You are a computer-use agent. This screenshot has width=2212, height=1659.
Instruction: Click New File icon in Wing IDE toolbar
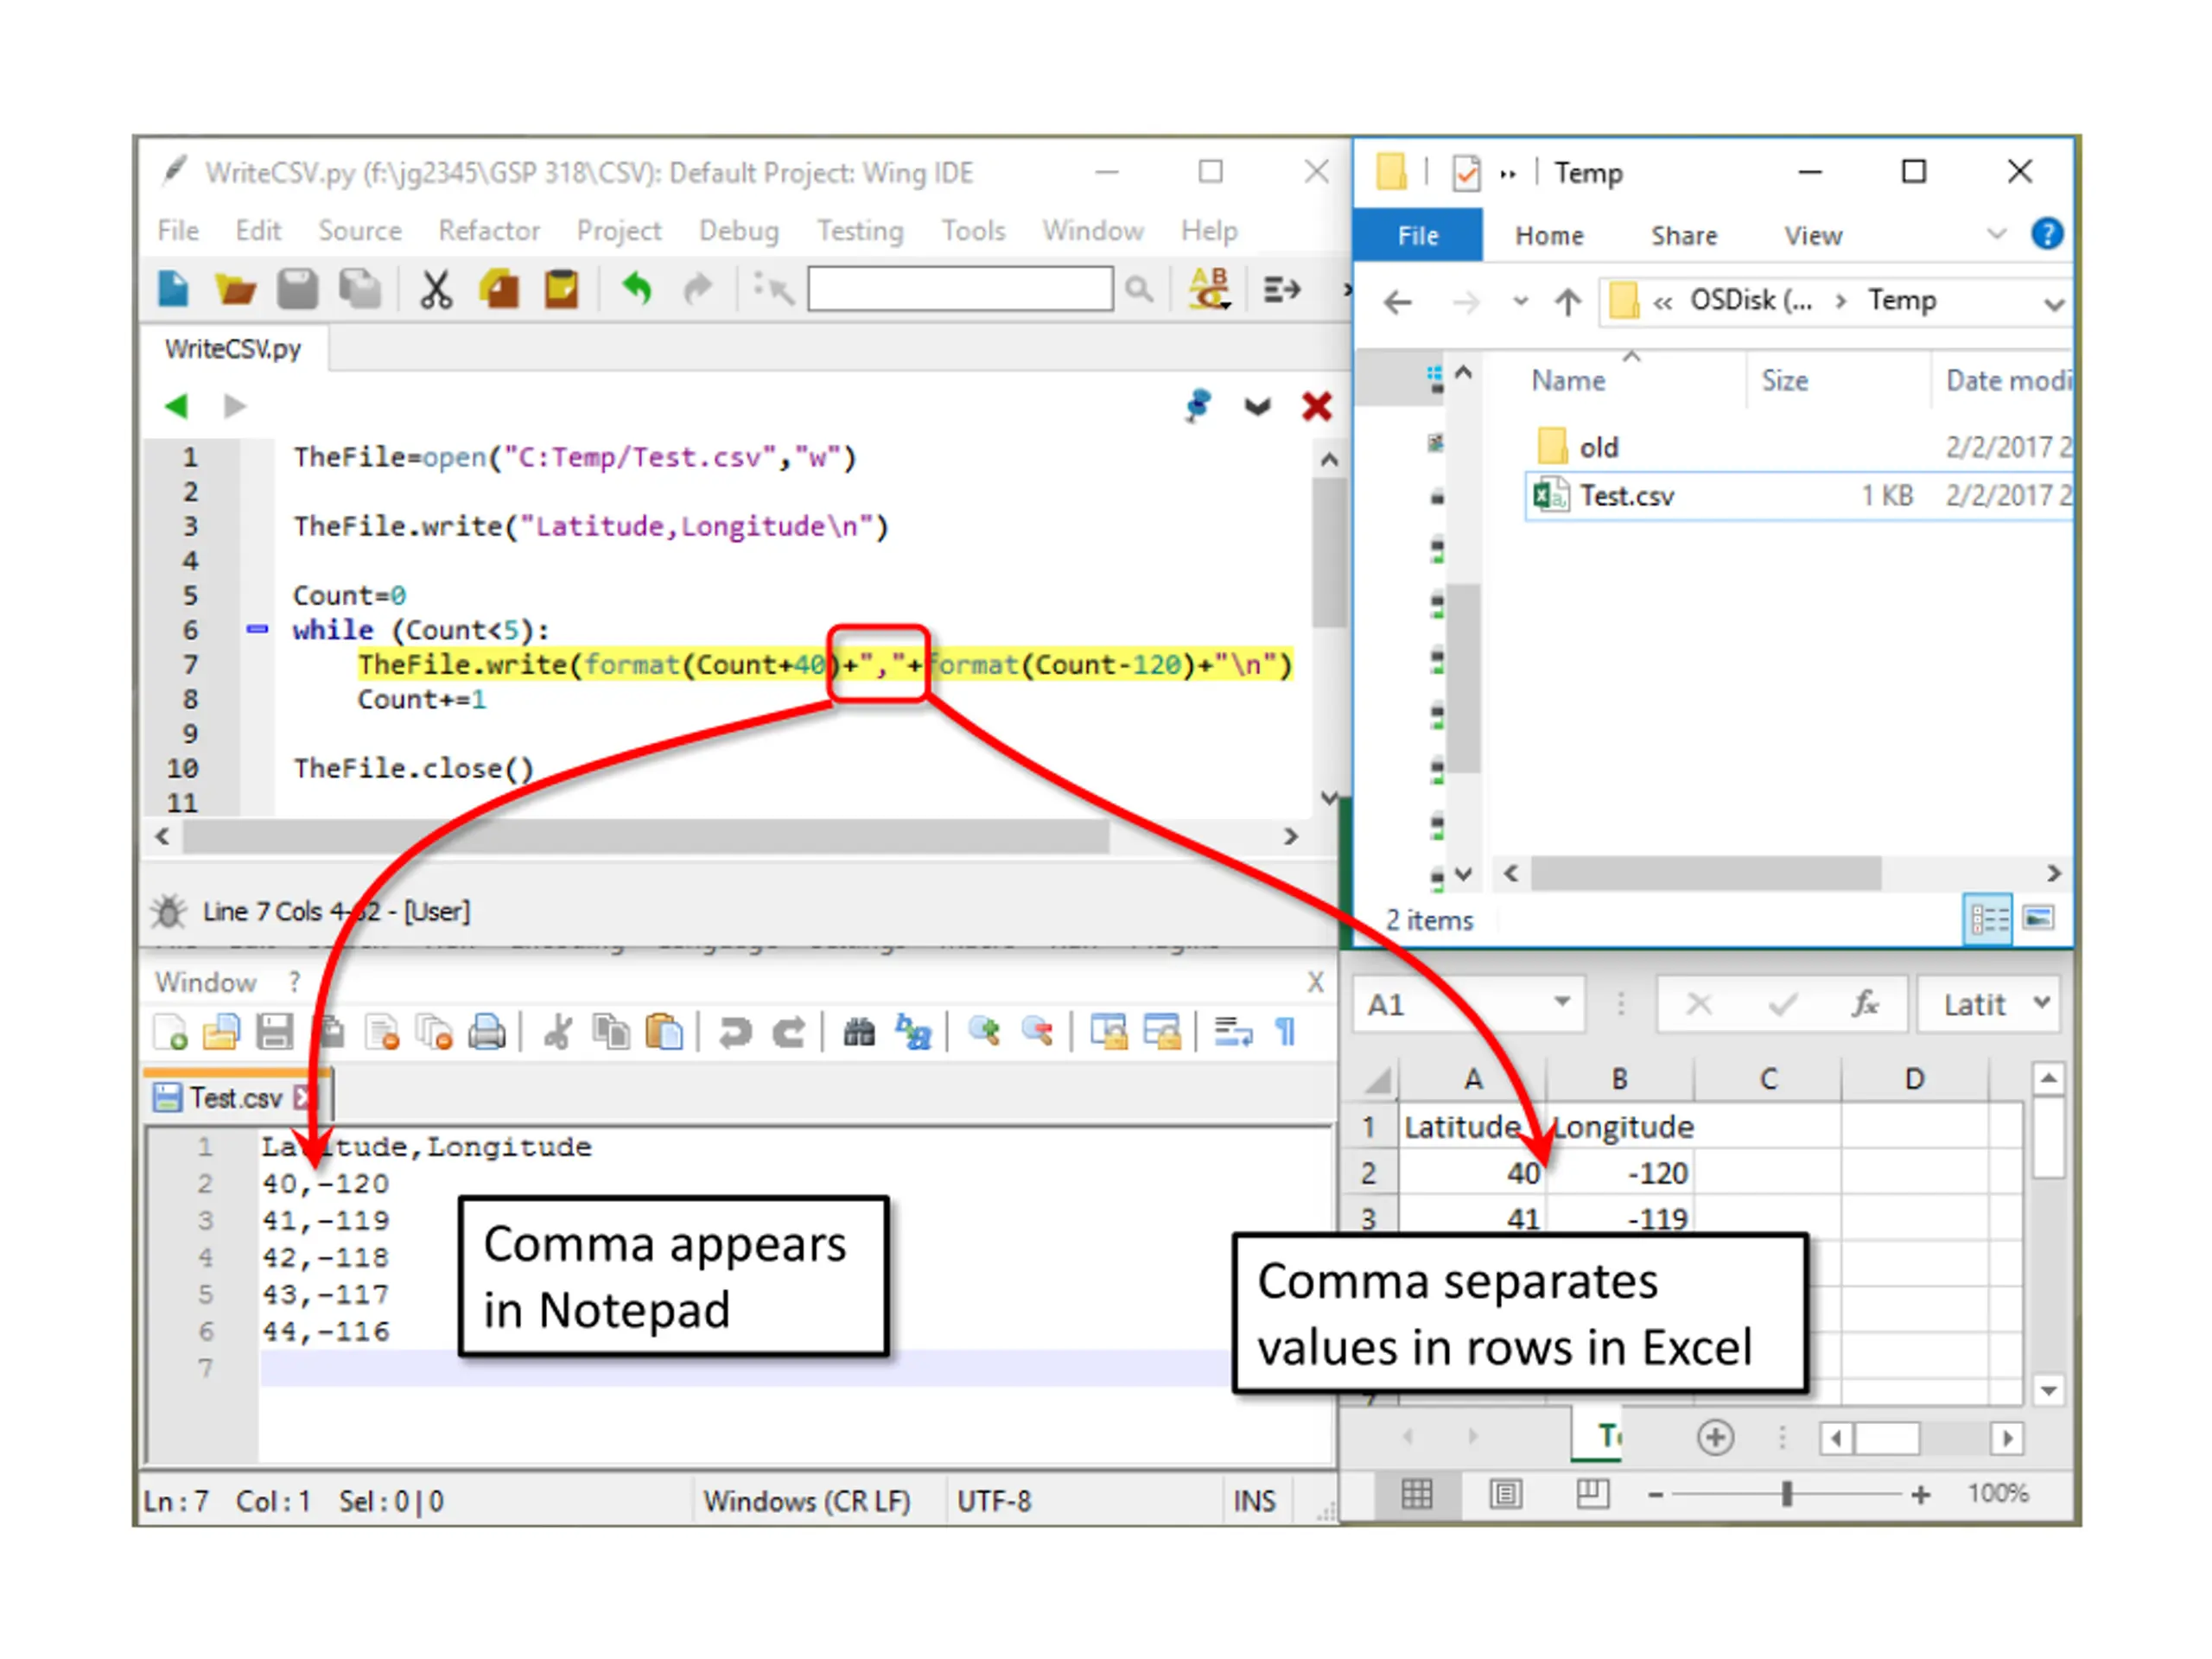pos(174,289)
